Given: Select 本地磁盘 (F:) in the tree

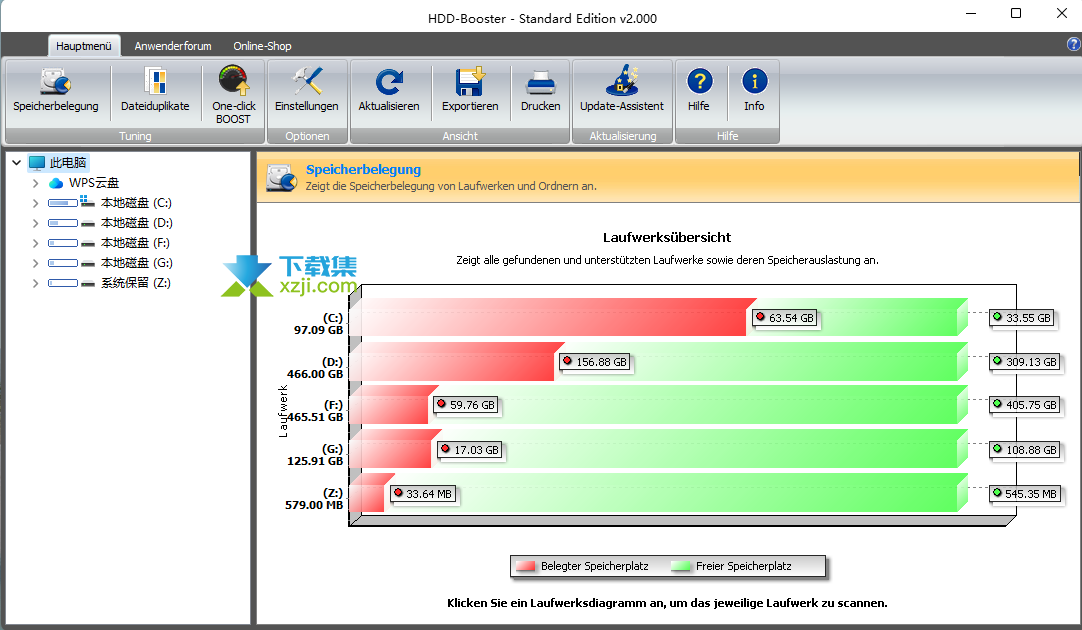Looking at the screenshot, I should coord(135,243).
